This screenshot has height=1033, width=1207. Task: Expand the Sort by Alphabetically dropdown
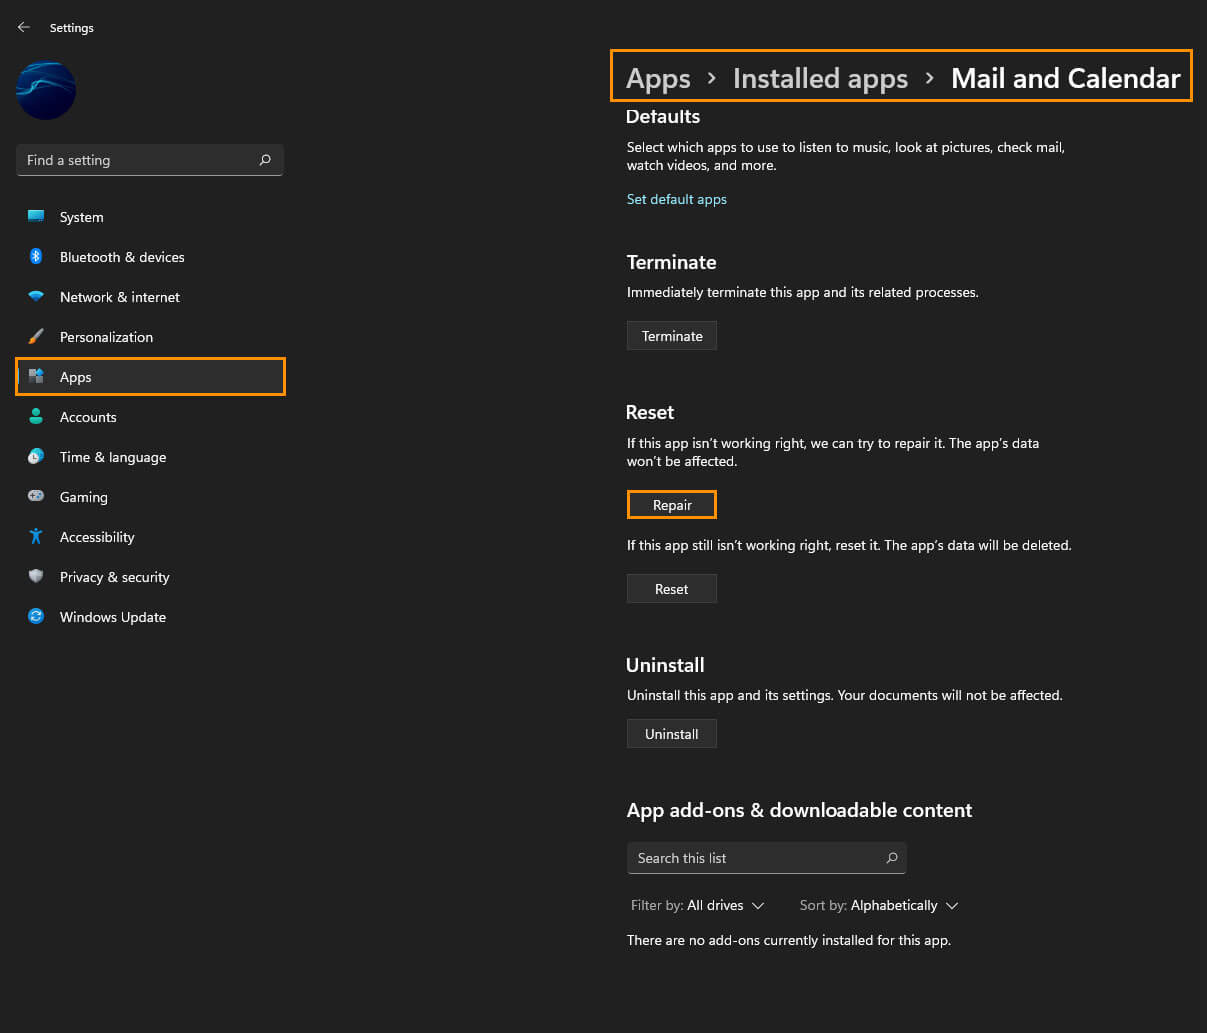[x=879, y=905]
